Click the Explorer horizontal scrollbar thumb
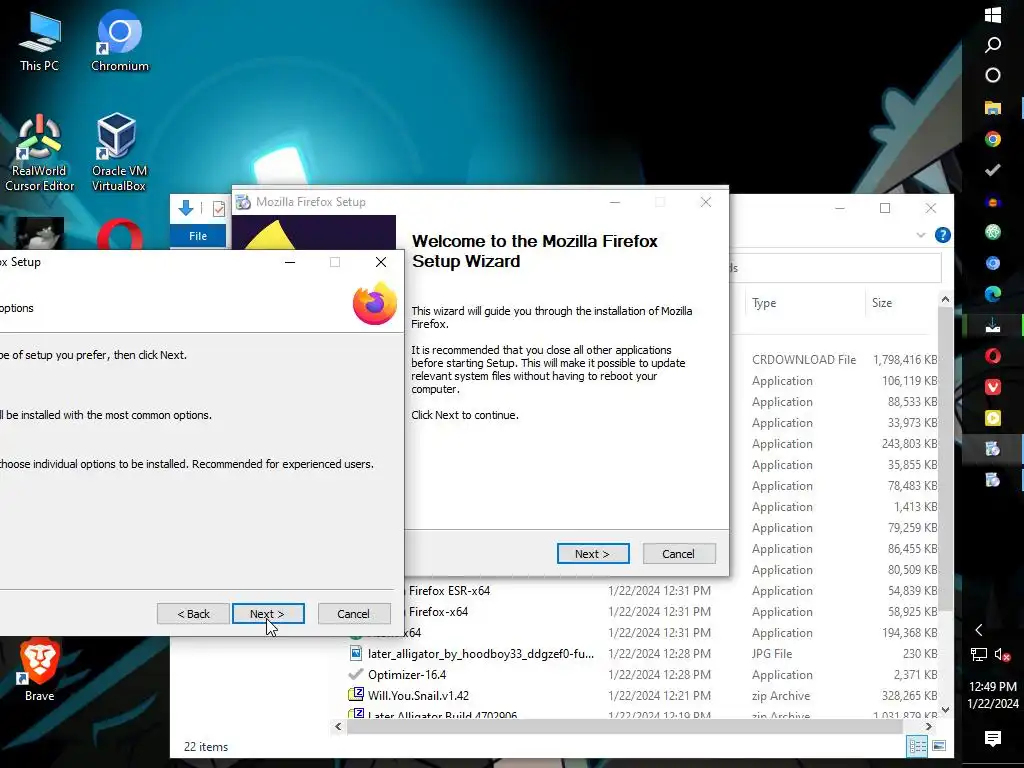Image resolution: width=1024 pixels, height=768 pixels. [625, 726]
